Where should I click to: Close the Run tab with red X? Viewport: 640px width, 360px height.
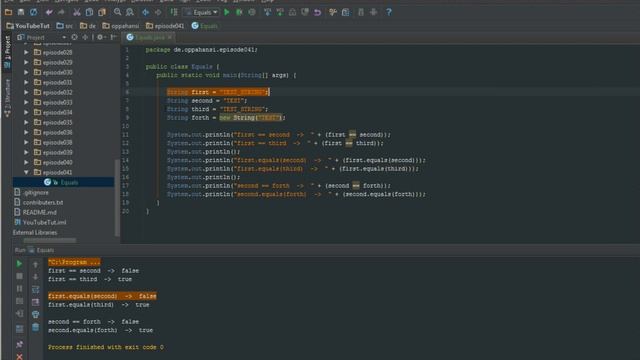click(x=19, y=356)
